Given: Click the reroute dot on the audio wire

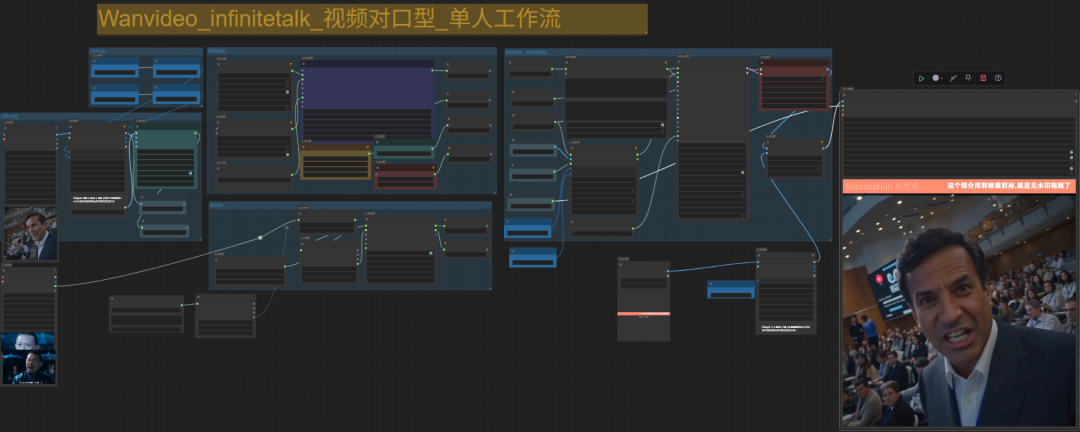Looking at the screenshot, I should click(x=260, y=238).
